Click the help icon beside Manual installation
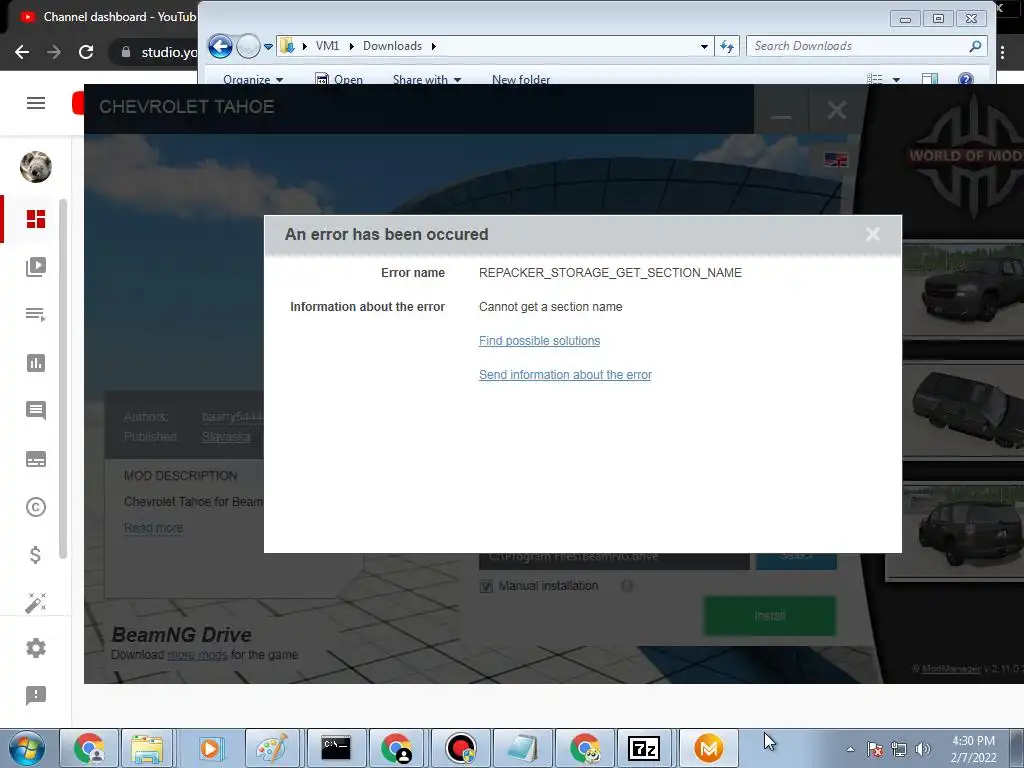The height and width of the screenshot is (768, 1024). pos(627,586)
